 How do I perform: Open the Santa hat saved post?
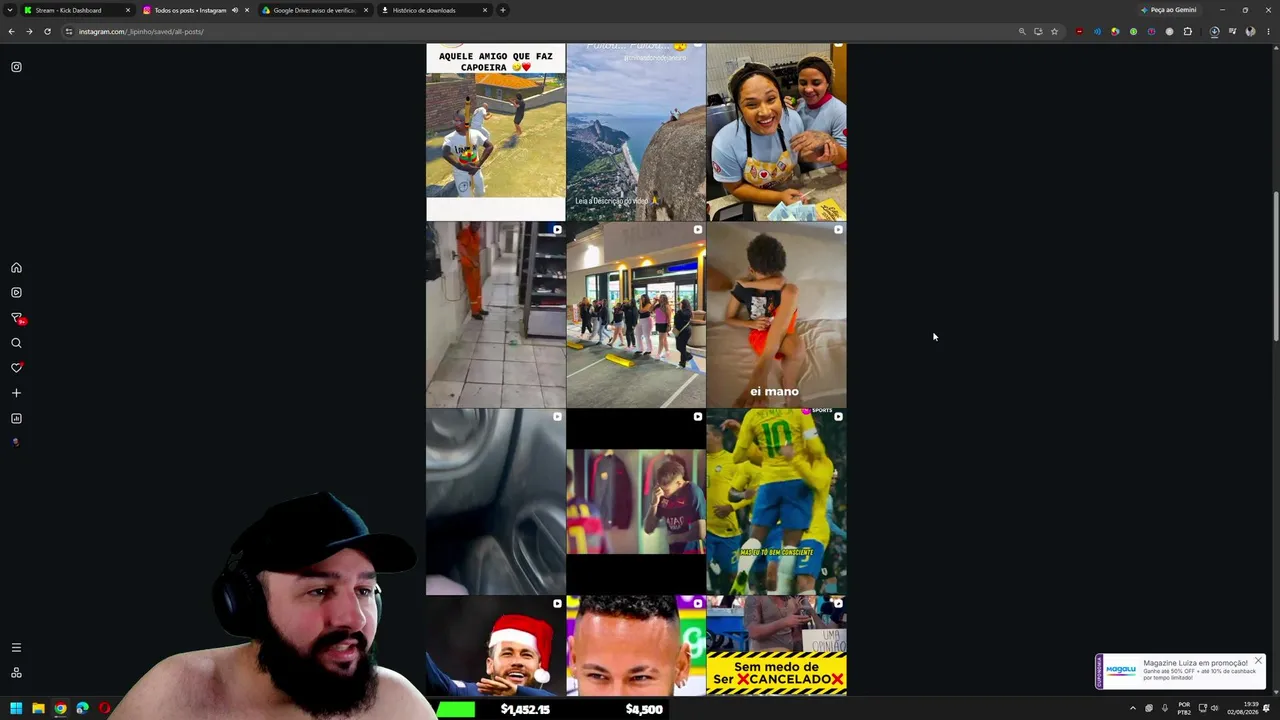pyautogui.click(x=496, y=646)
